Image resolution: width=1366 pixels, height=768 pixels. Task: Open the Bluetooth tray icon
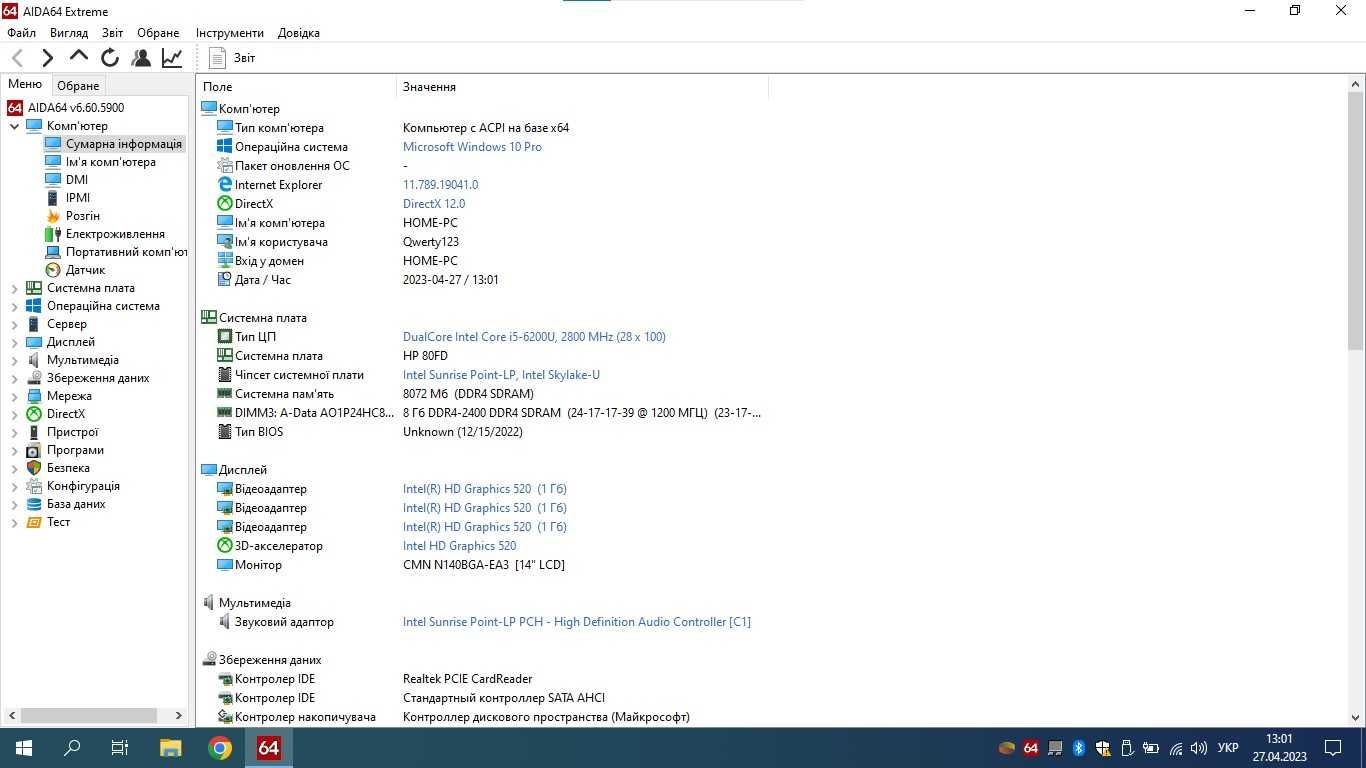(1079, 748)
